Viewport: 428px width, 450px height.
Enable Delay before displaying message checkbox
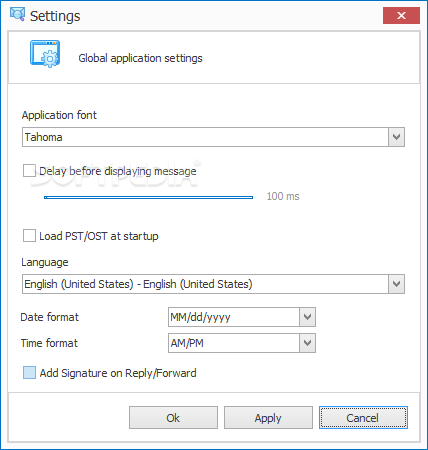click(x=29, y=171)
